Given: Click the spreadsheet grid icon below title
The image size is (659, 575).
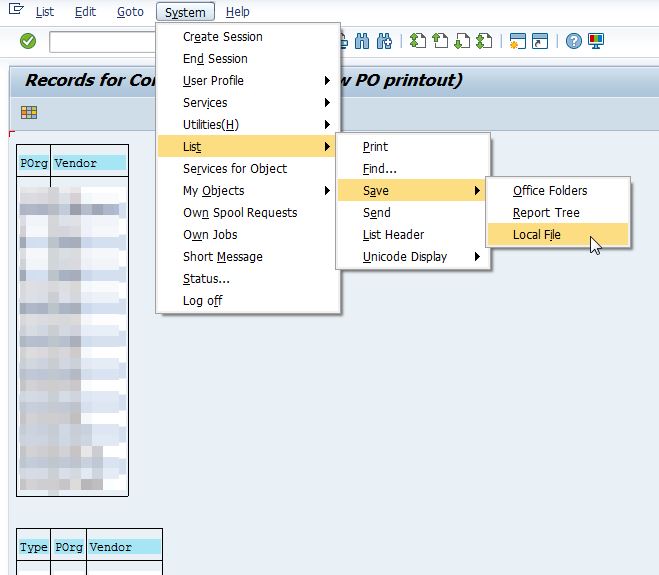Looking at the screenshot, I should tap(29, 112).
